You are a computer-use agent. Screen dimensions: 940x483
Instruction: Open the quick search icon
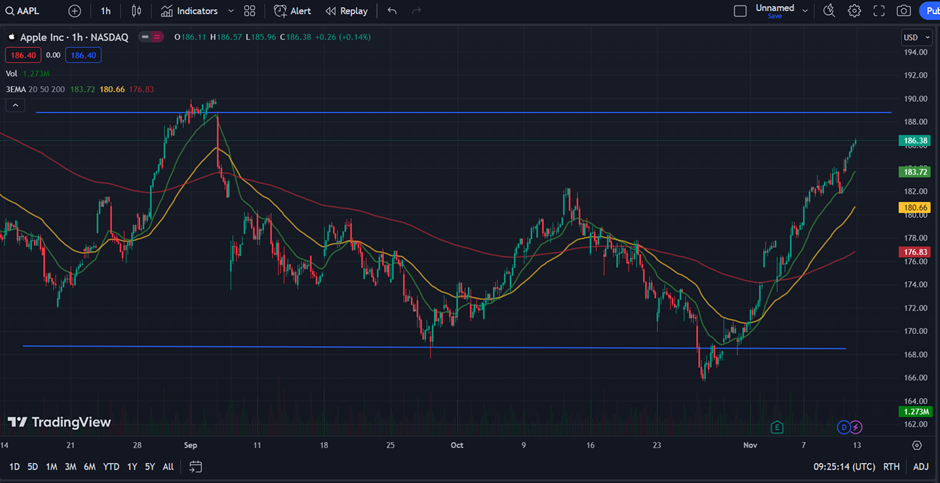[828, 11]
